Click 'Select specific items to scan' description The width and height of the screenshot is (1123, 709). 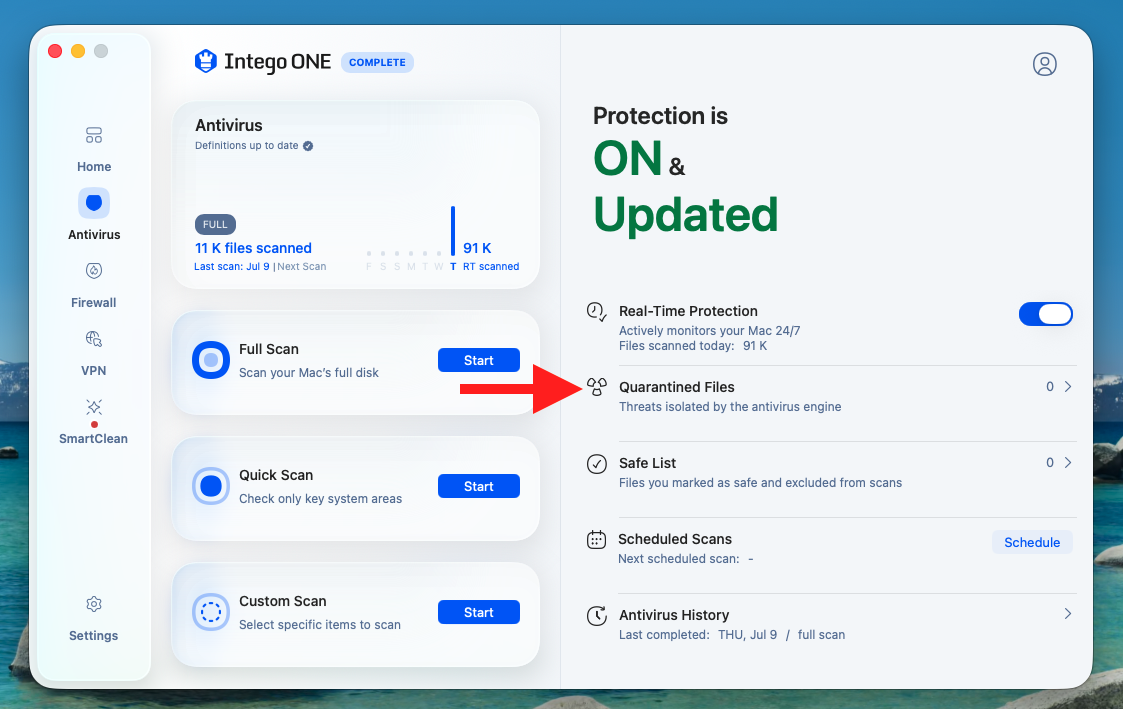pyautogui.click(x=319, y=624)
